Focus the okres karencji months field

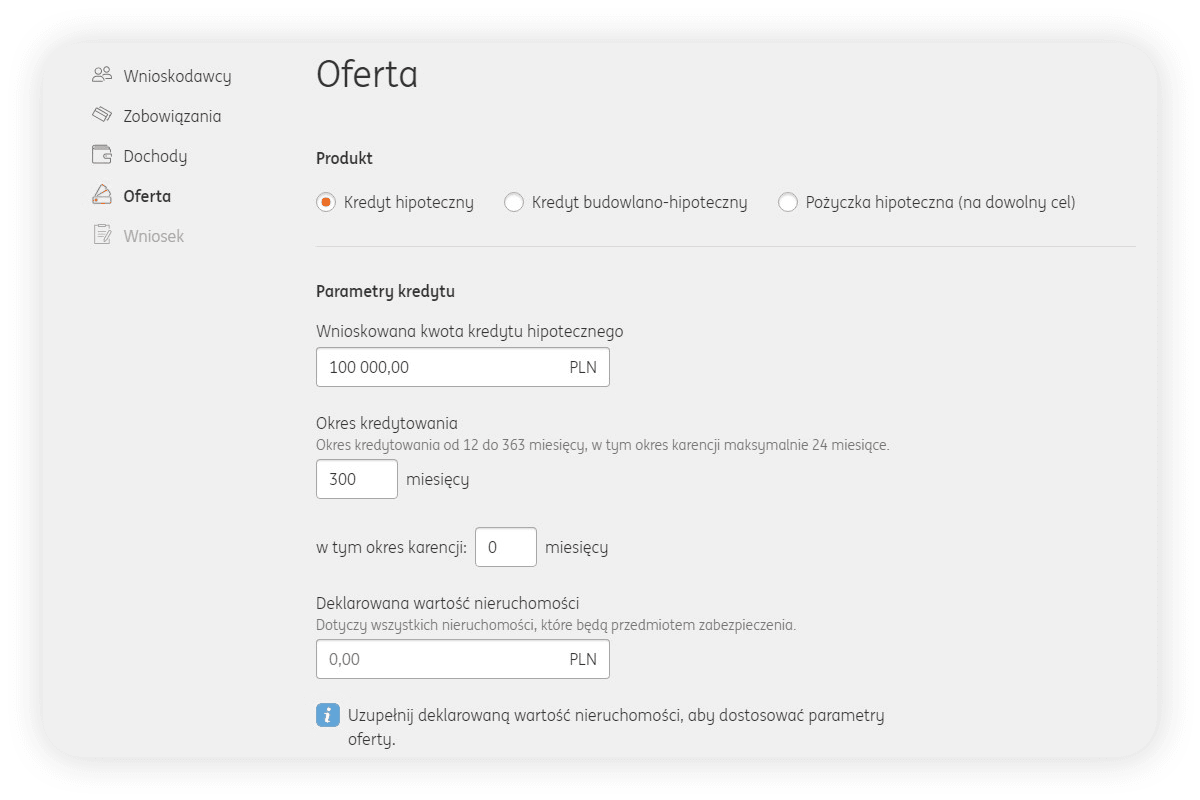click(x=505, y=547)
